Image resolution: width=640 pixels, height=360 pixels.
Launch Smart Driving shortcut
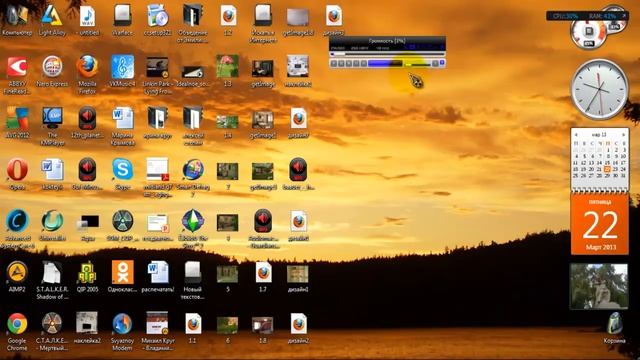point(193,177)
